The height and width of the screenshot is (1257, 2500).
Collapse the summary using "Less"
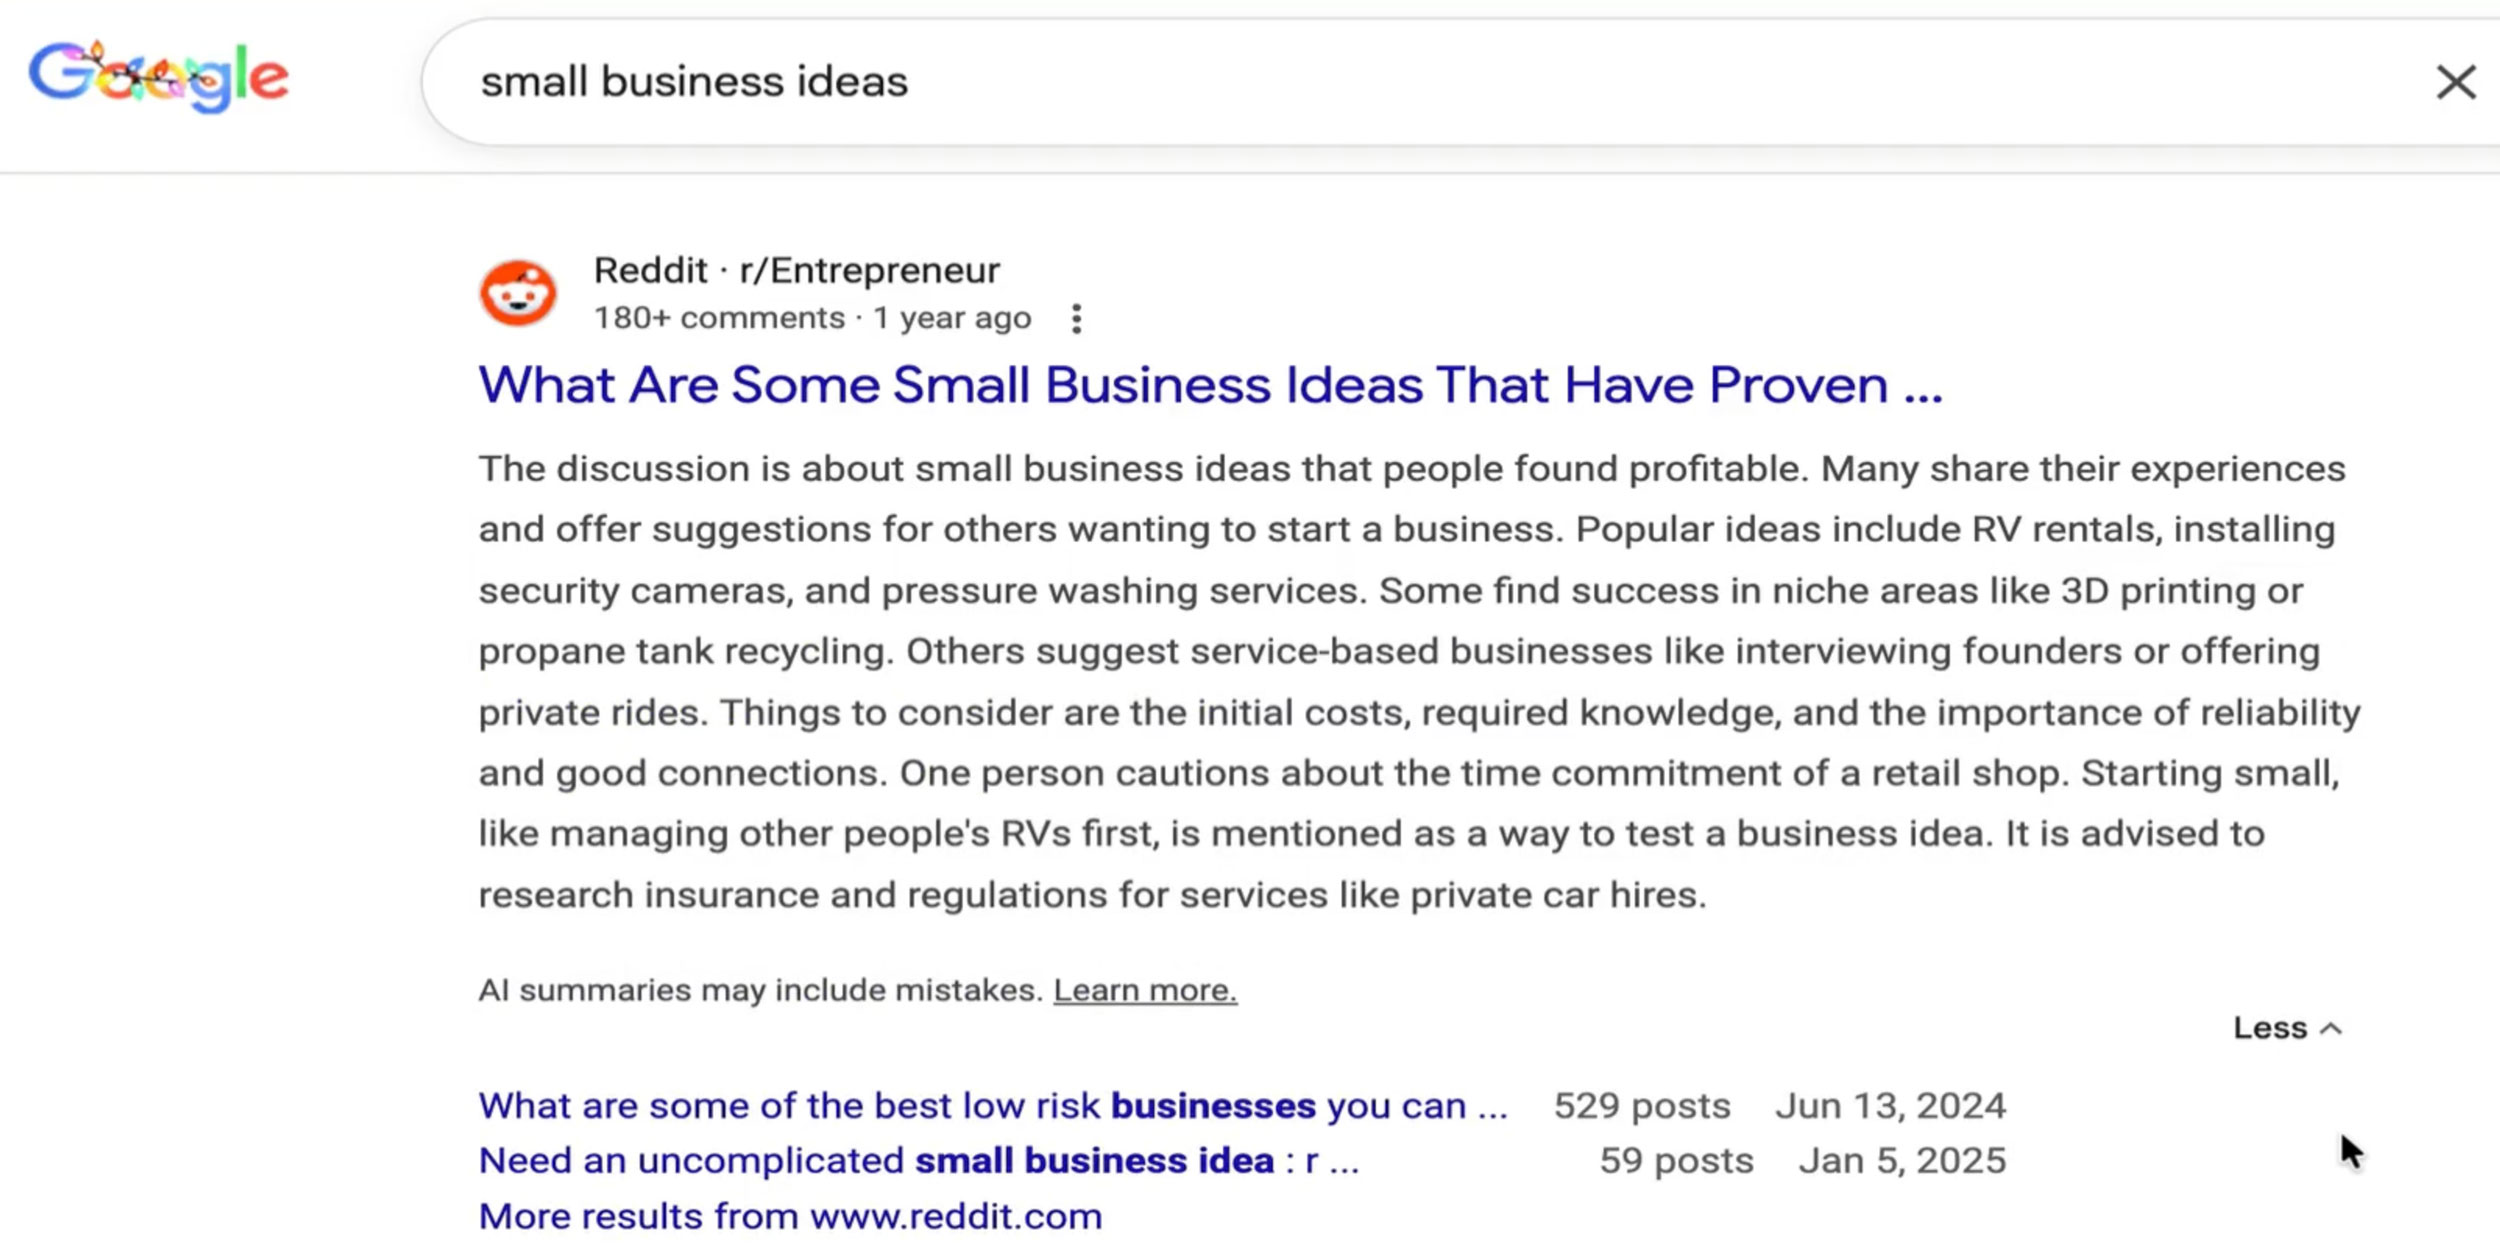pos(2287,1028)
